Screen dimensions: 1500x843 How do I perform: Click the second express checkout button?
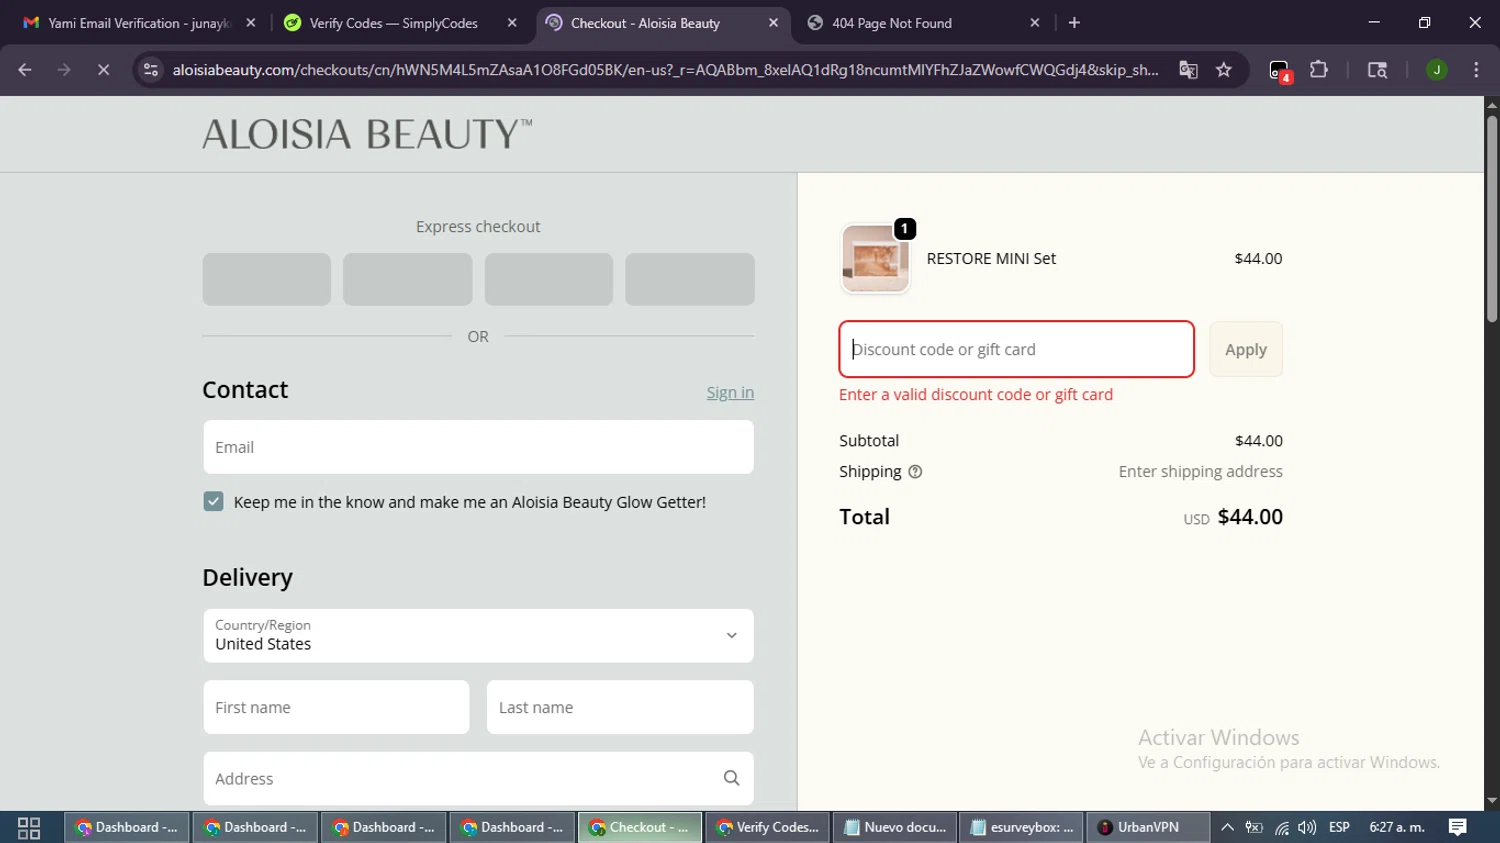(407, 279)
